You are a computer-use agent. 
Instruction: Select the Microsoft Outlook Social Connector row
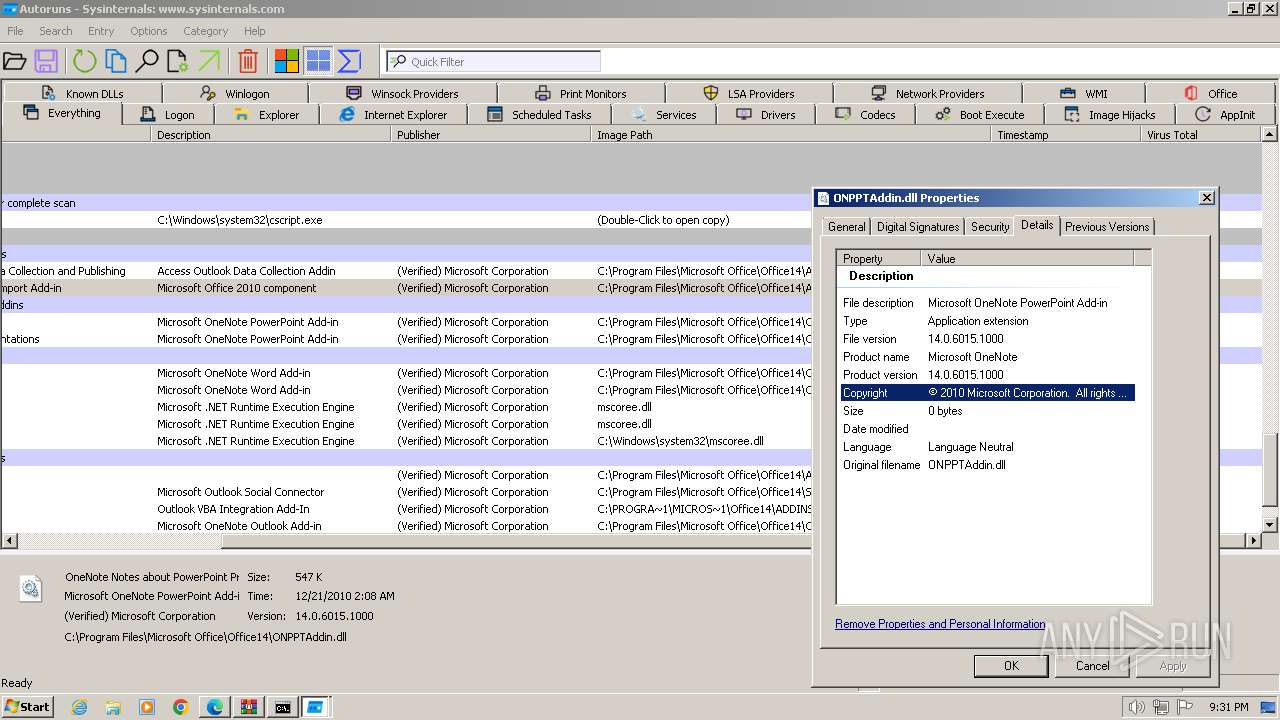[406, 492]
